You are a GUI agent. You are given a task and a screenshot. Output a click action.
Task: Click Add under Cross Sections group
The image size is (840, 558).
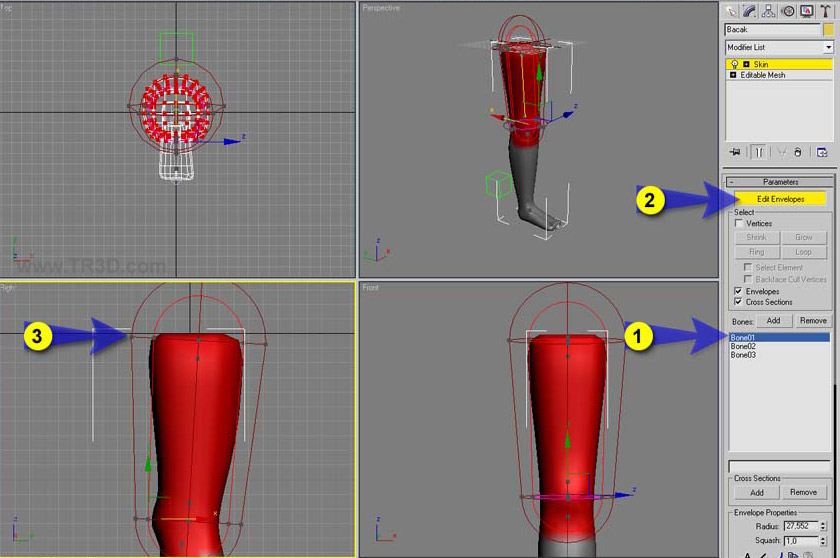coord(756,492)
